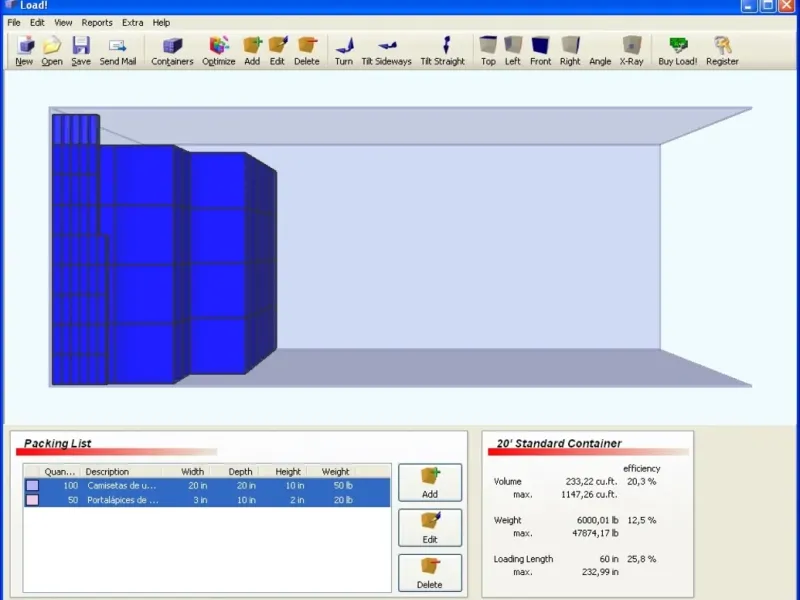The height and width of the screenshot is (600, 800).
Task: Save the load with the Save icon
Action: coord(81,51)
